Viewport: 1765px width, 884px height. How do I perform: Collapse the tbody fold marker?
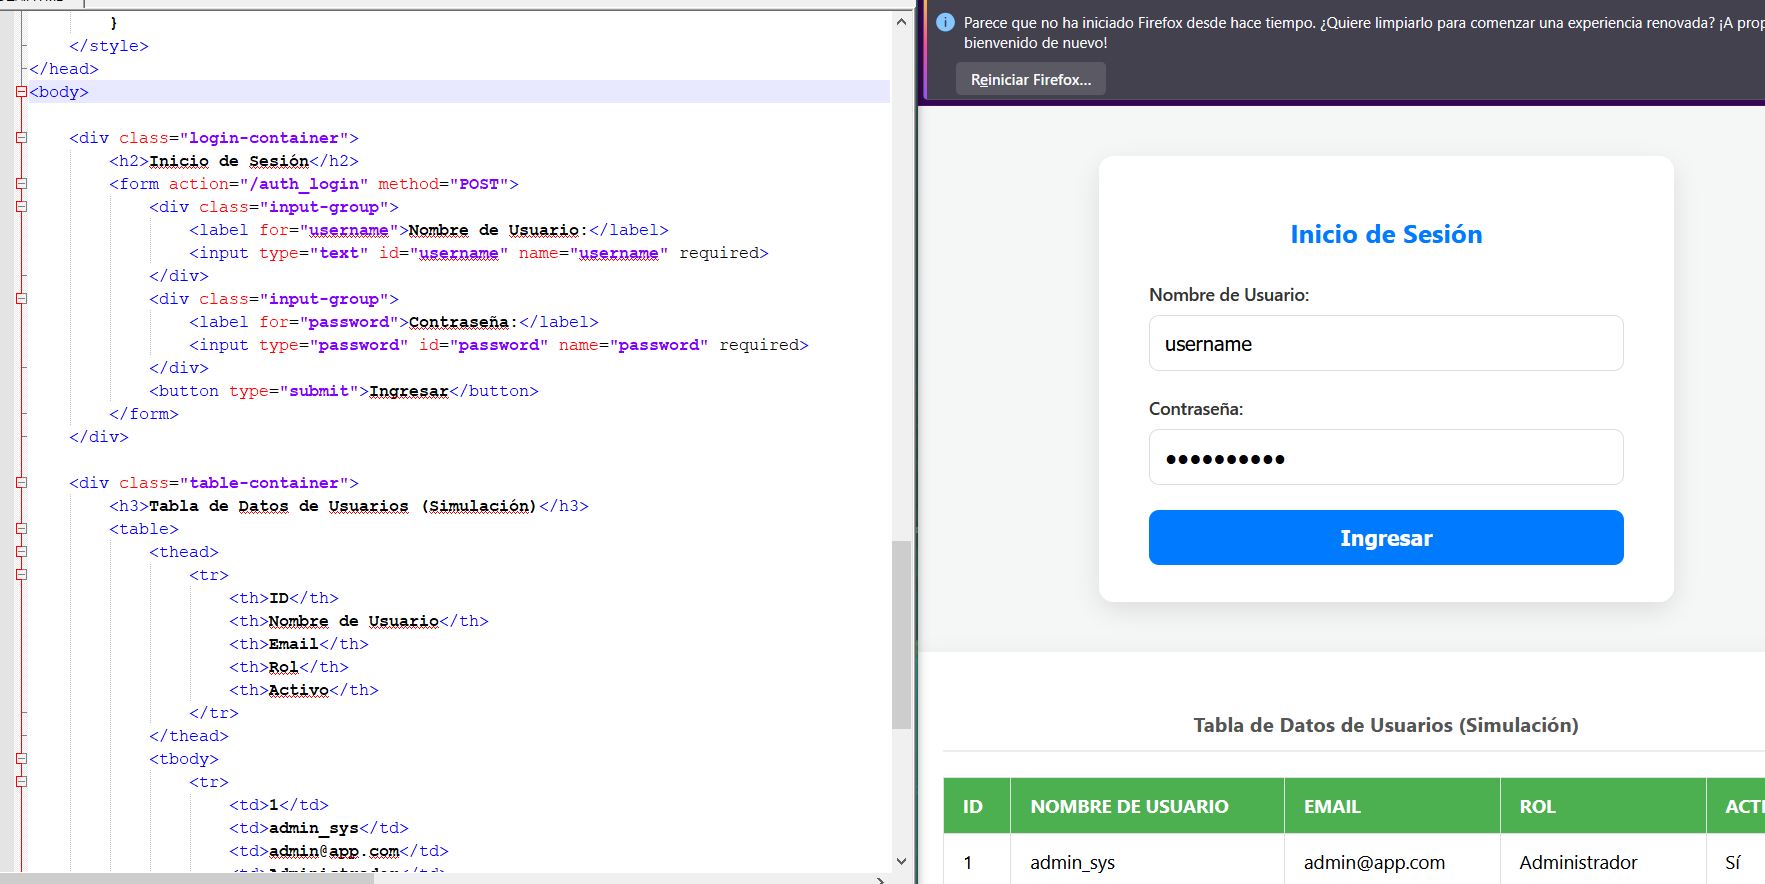pos(21,759)
